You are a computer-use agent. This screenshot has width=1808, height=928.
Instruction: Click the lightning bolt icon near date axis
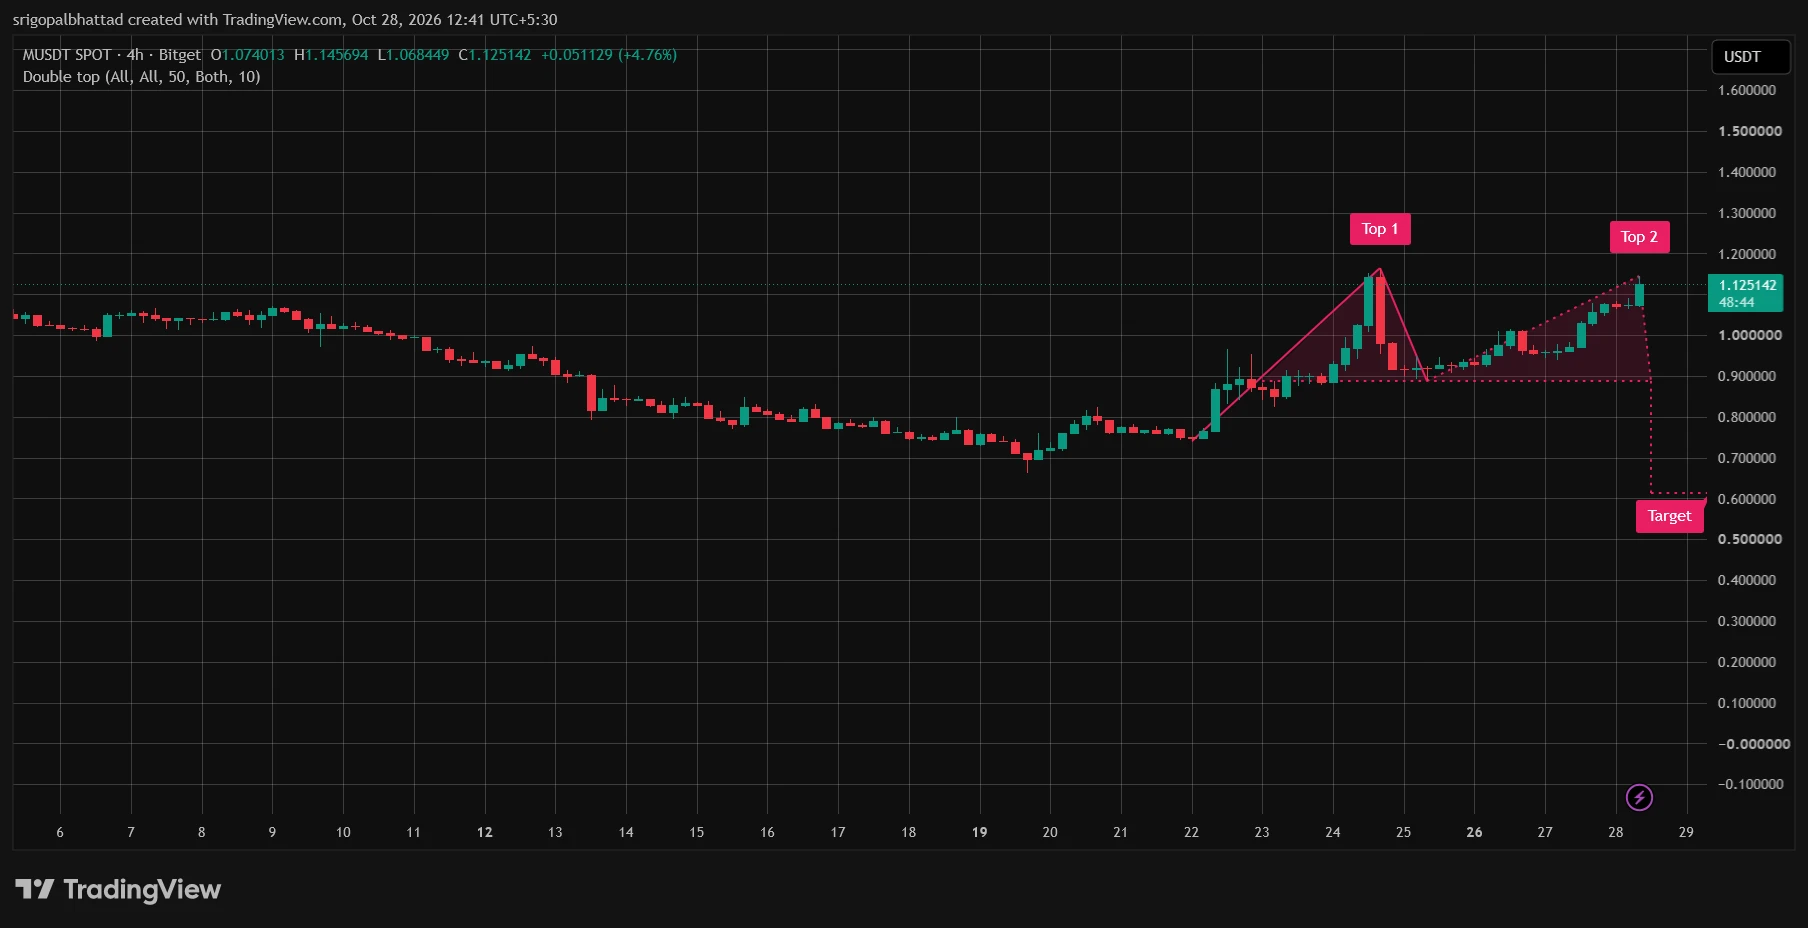[1639, 797]
